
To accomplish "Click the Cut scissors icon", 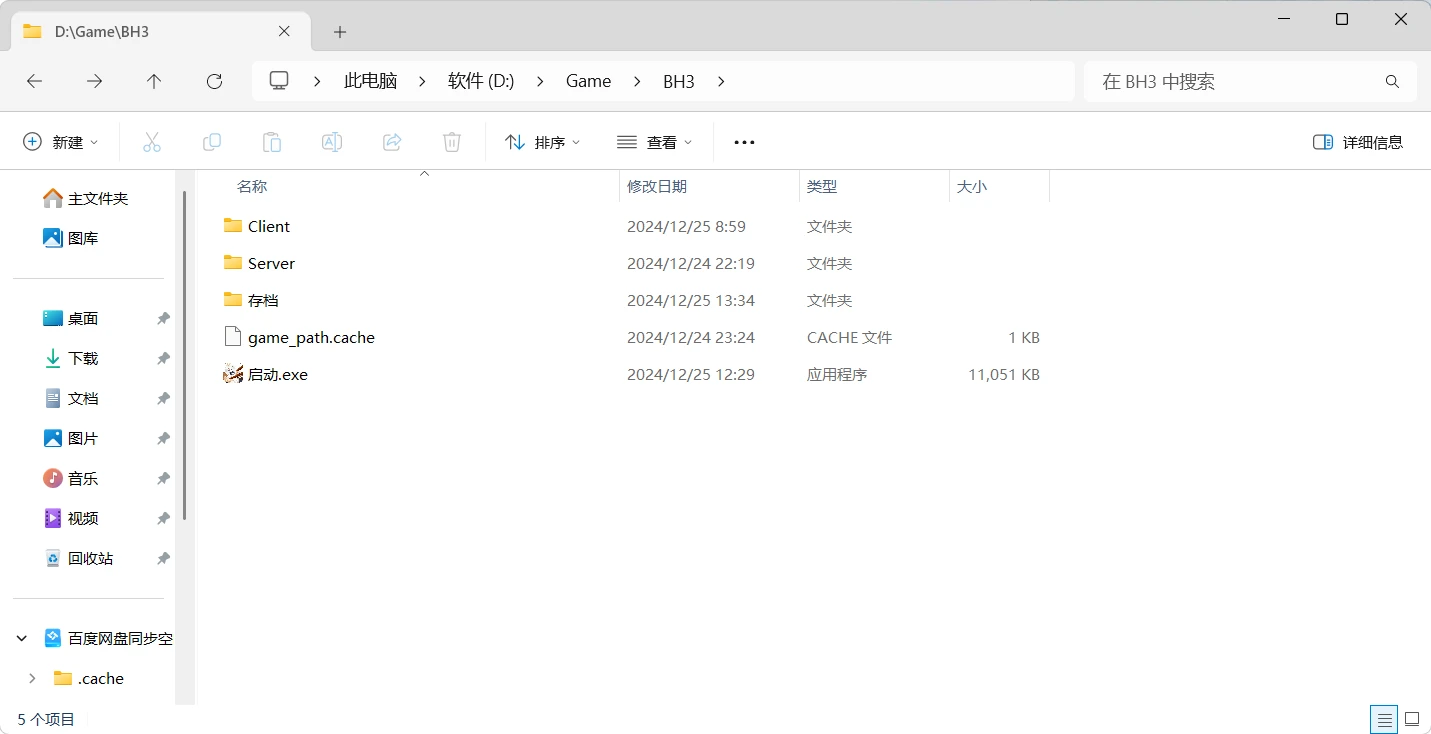I will [152, 142].
